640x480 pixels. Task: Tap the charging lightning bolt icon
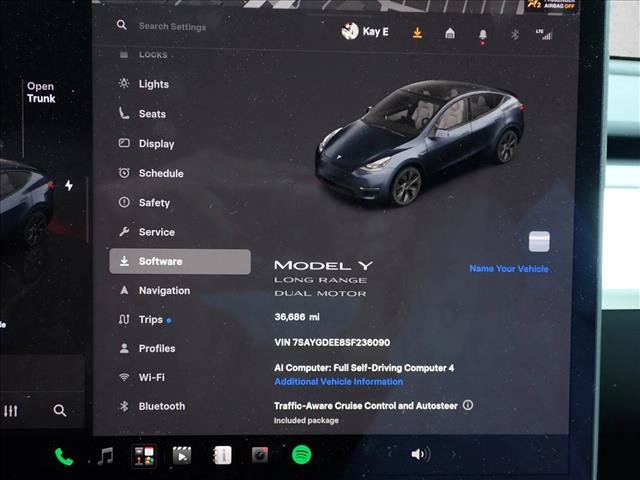click(x=69, y=185)
